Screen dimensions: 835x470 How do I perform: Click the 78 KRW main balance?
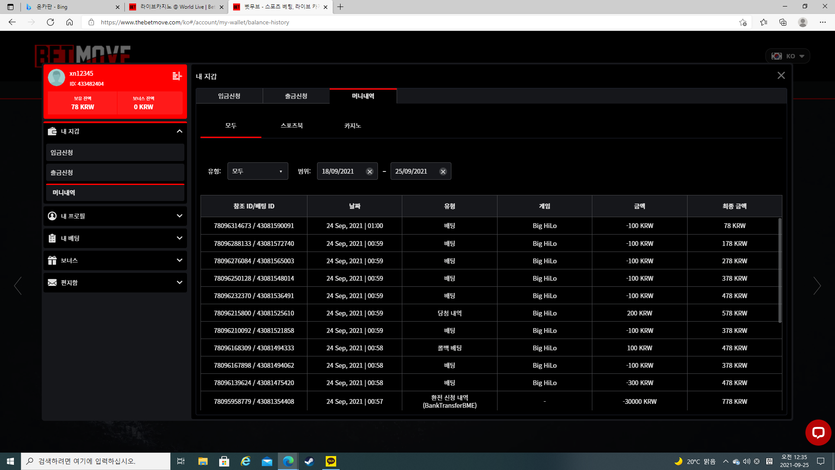[x=83, y=107]
